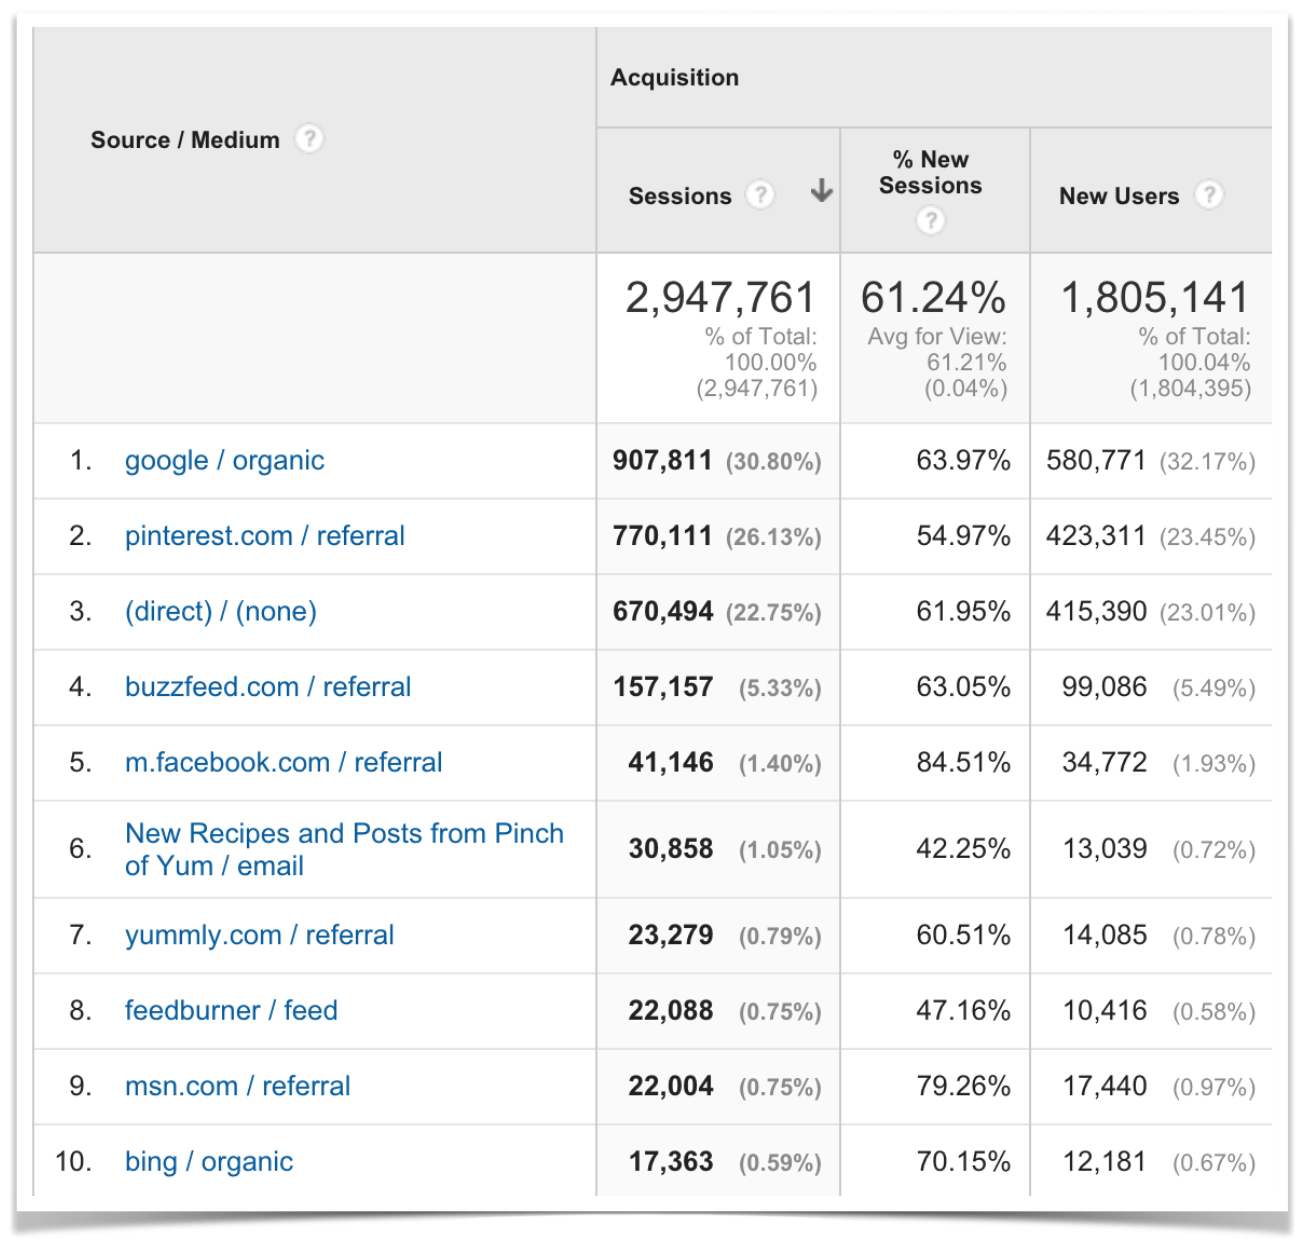Open the Source / Medium help tooltip
Screen dimensions: 1310x1260
[310, 140]
